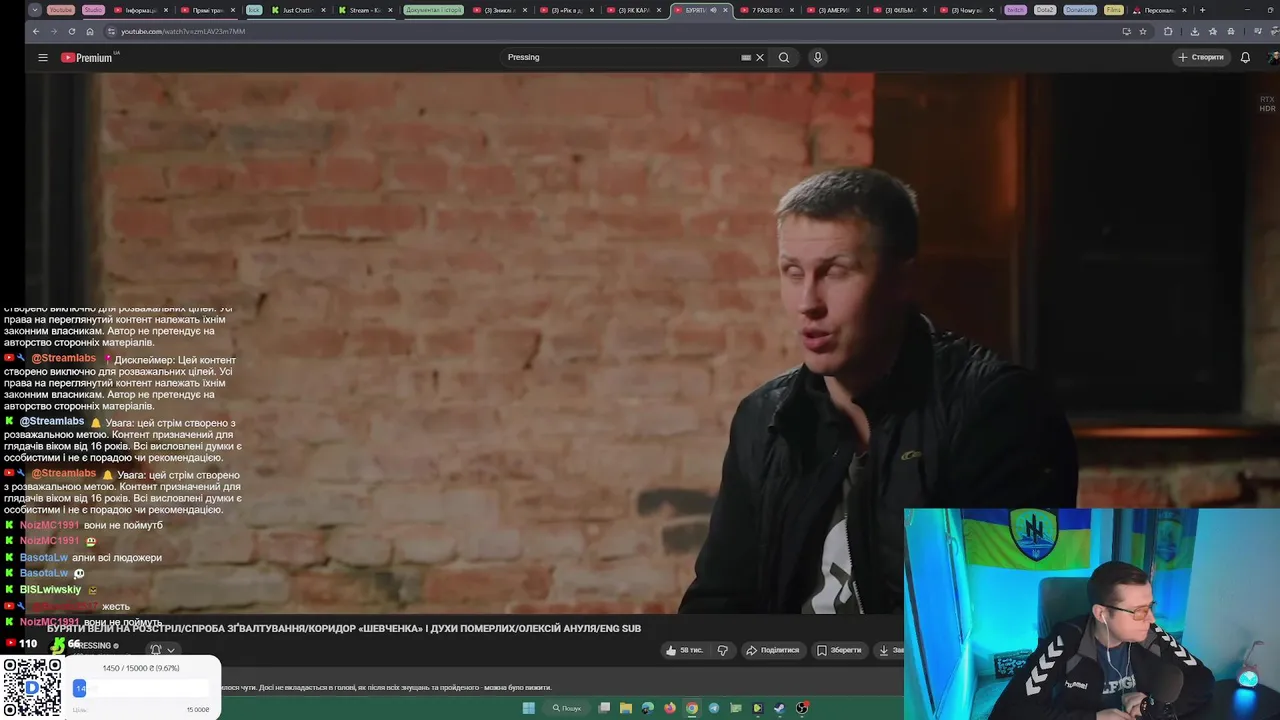Share the video via Поділитися
The image size is (1280, 720).
[x=772, y=650]
